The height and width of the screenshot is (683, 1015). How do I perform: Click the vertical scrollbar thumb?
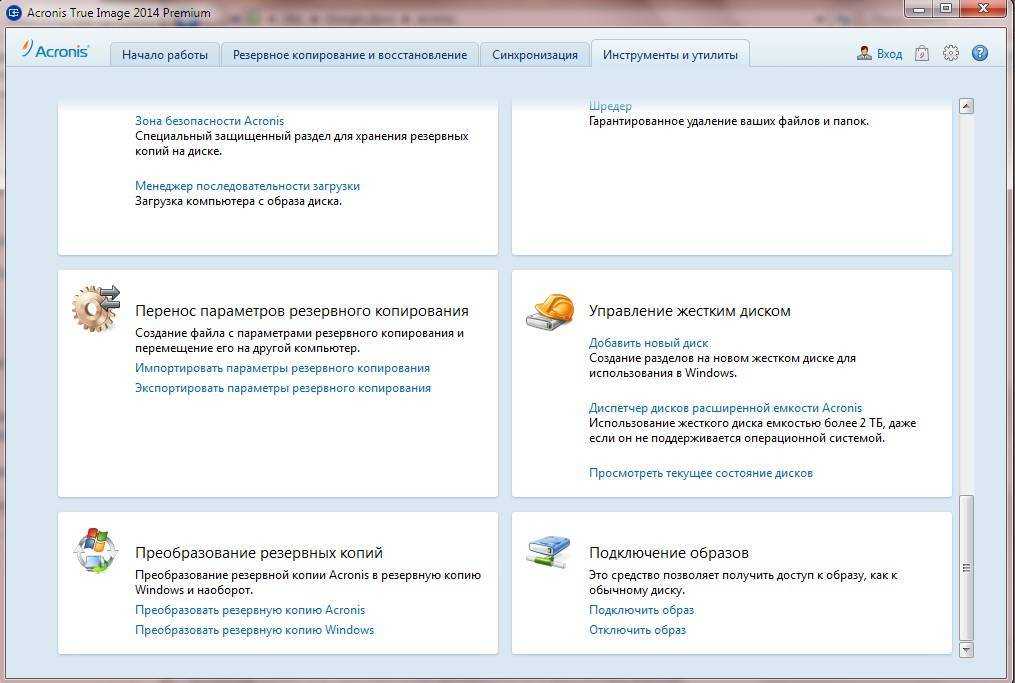pos(966,568)
